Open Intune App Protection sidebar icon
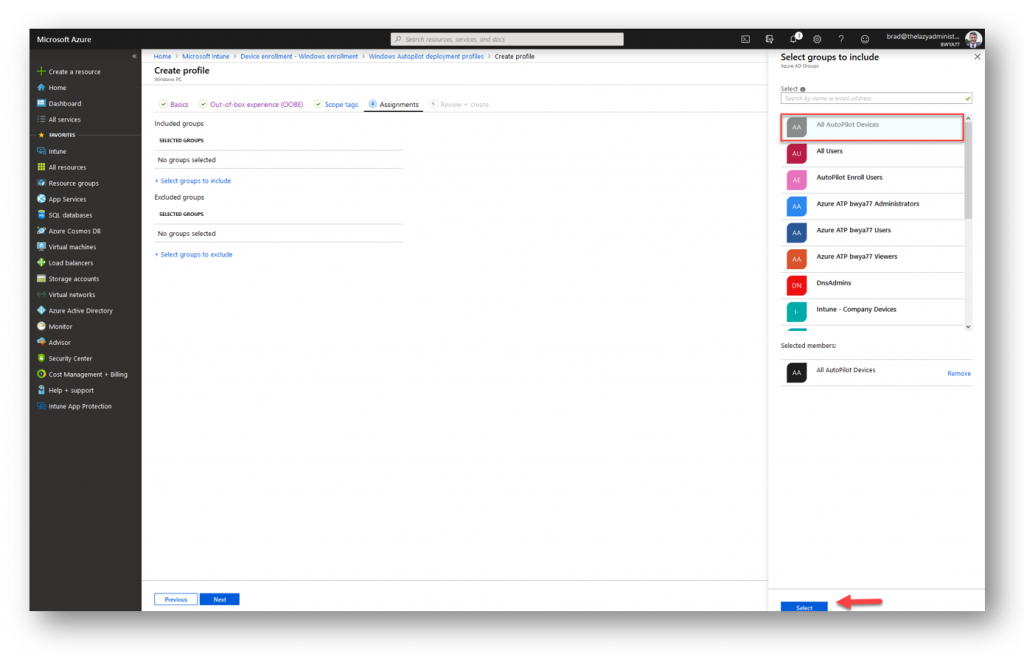 [x=41, y=406]
